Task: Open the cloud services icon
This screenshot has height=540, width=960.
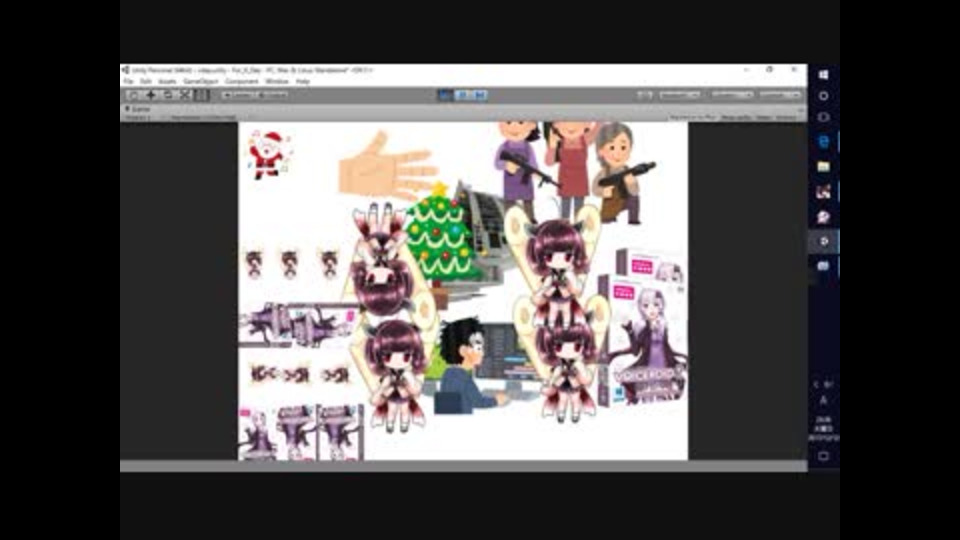Action: click(x=645, y=95)
